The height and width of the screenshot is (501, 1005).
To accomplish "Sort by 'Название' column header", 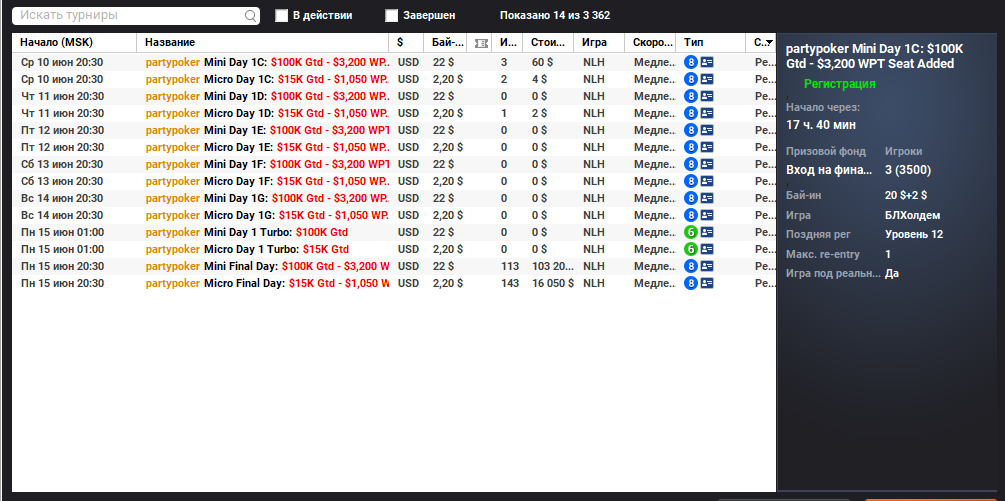I will point(263,43).
